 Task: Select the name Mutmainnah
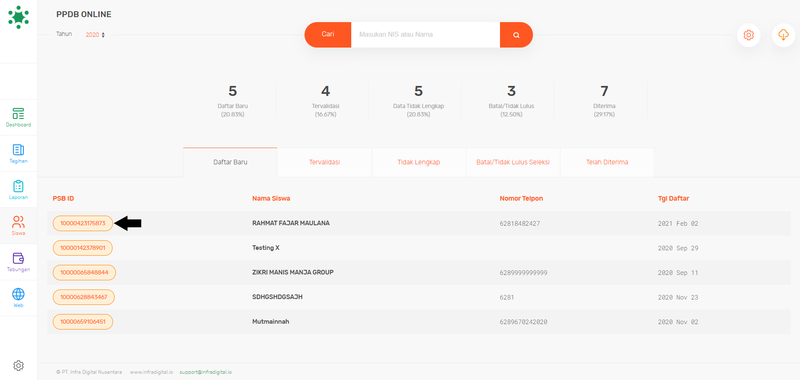(271, 322)
